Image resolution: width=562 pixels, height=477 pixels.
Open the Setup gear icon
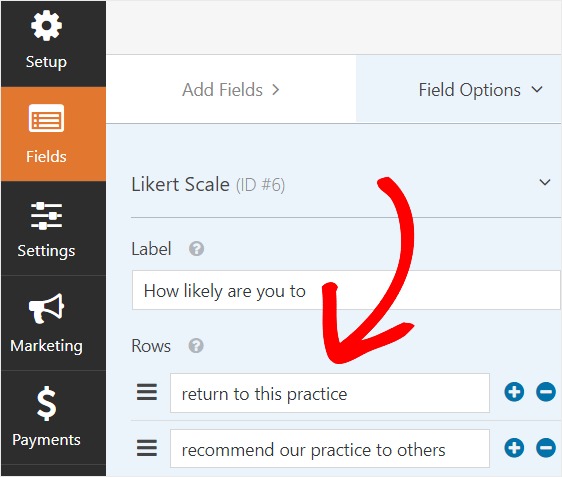(x=46, y=25)
